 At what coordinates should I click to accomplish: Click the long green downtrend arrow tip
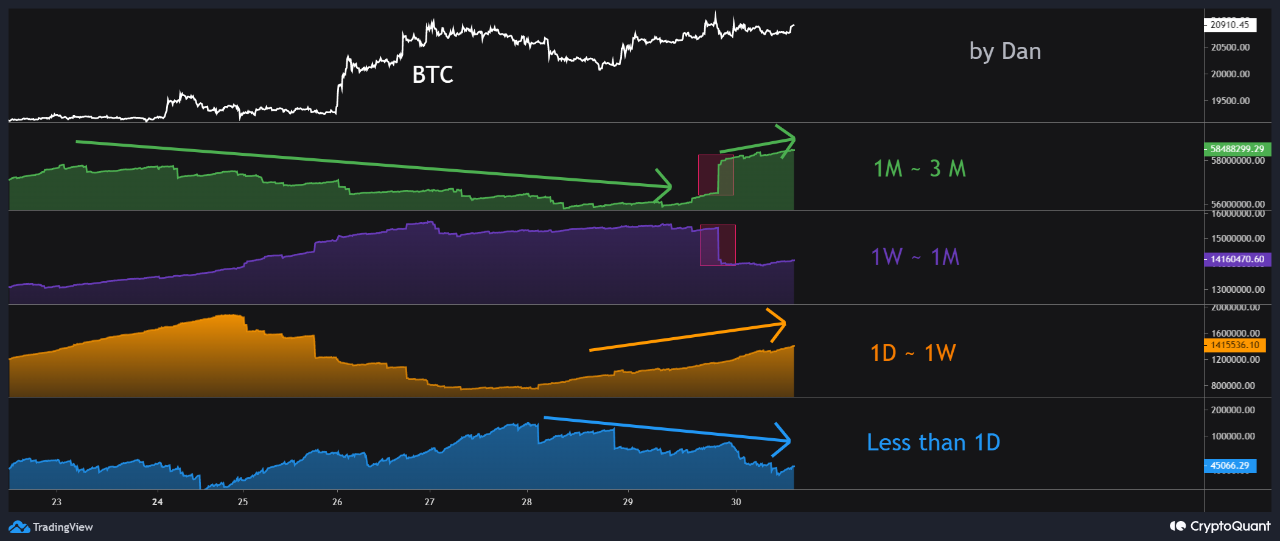click(665, 186)
